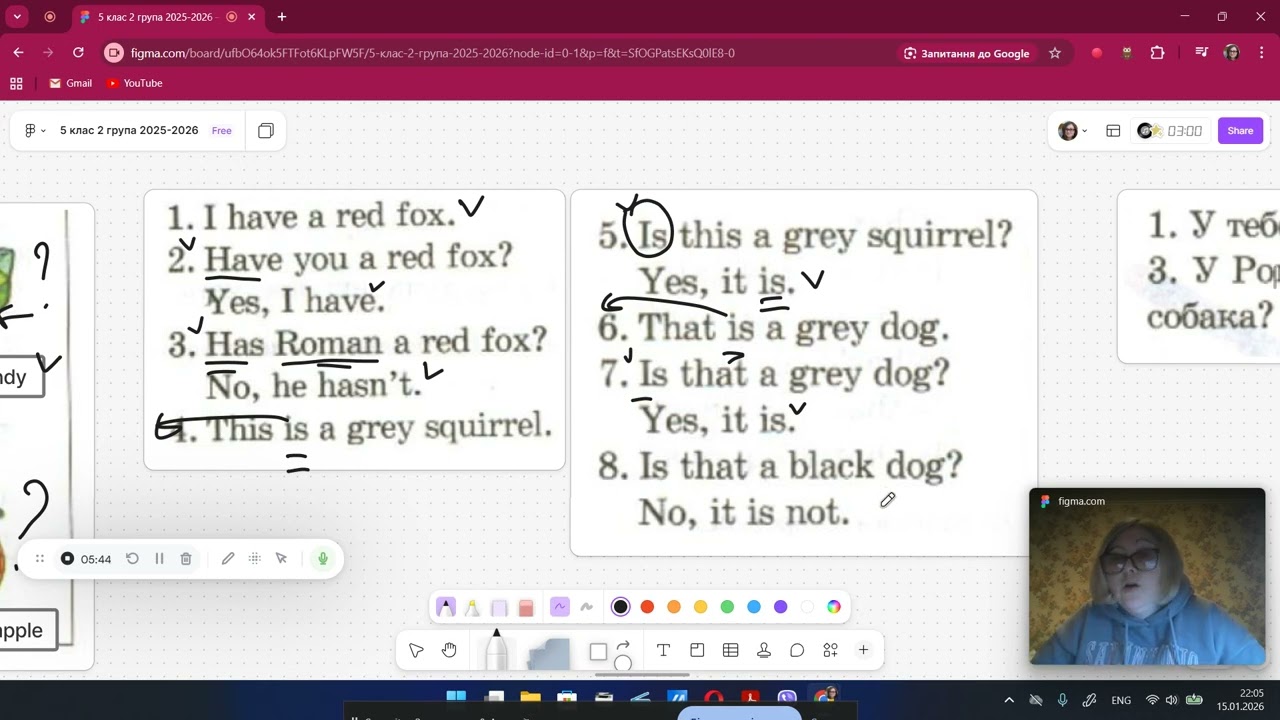The image size is (1280, 720).
Task: Pick the red color swatch
Action: (647, 607)
